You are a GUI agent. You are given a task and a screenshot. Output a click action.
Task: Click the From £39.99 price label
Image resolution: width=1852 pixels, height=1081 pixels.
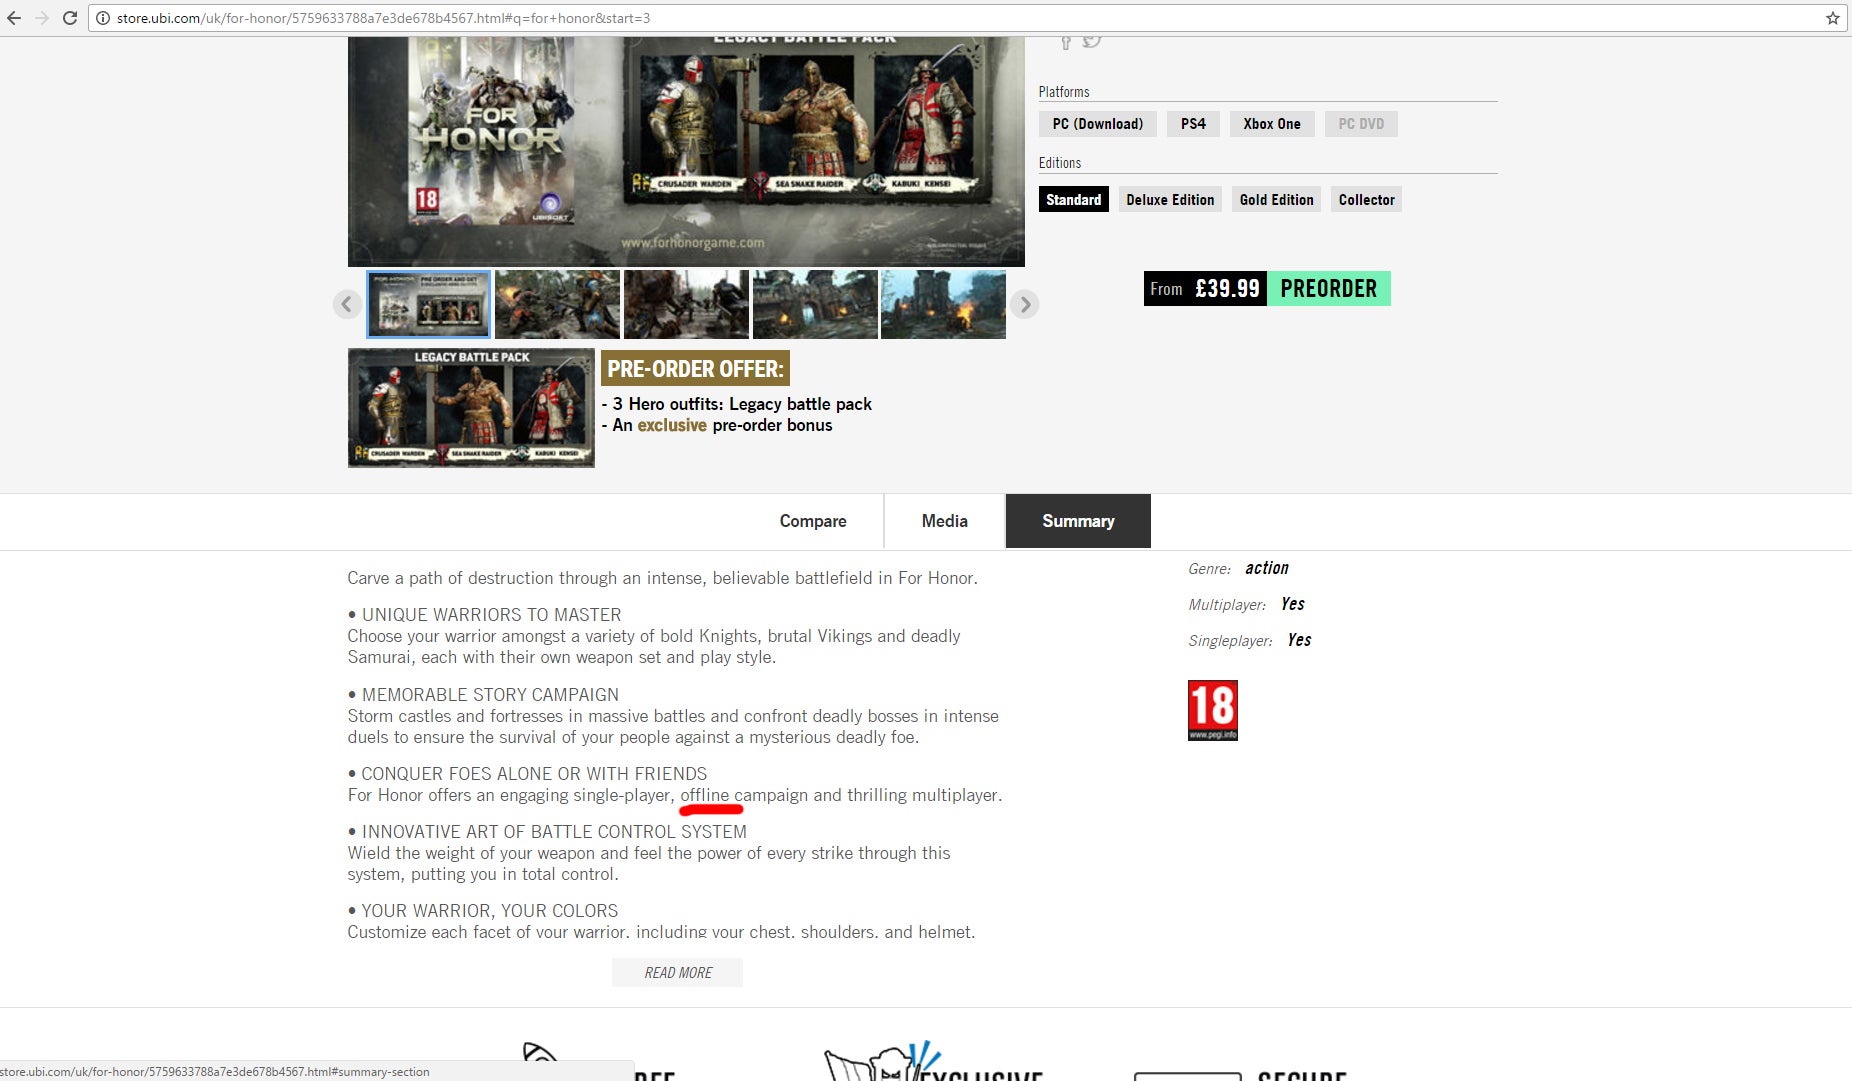point(1205,289)
